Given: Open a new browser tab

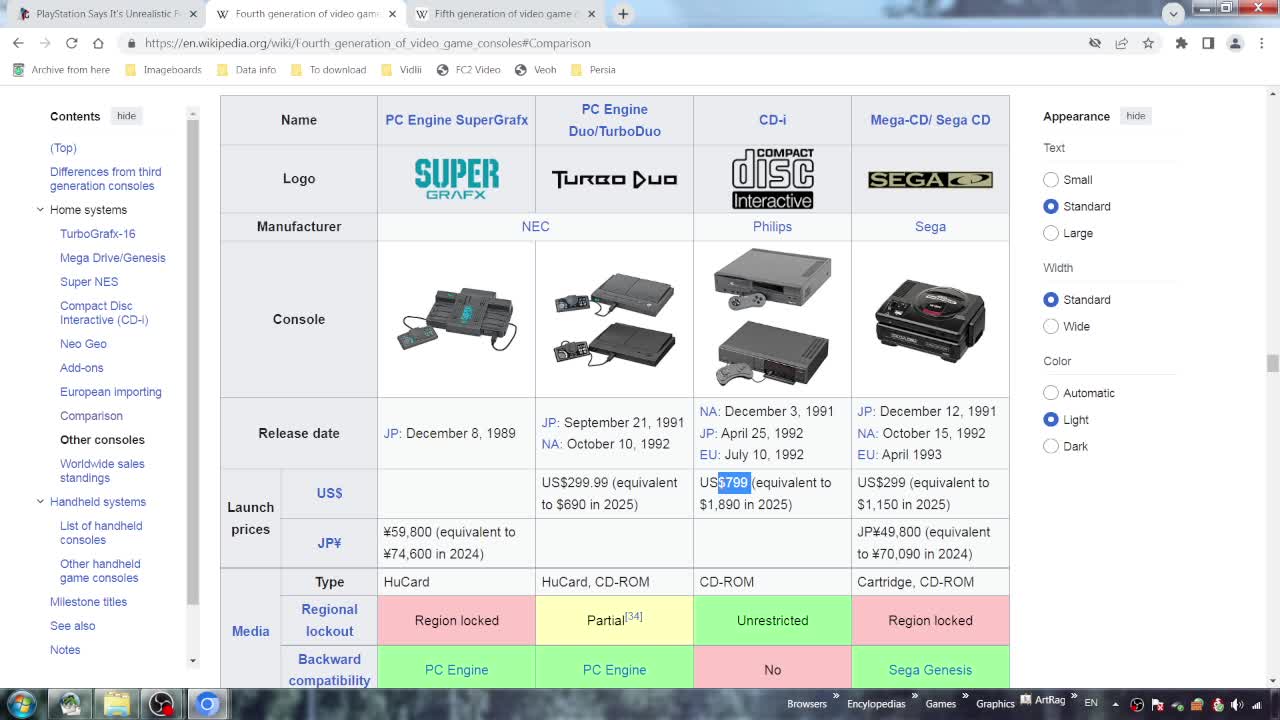Looking at the screenshot, I should pos(623,14).
